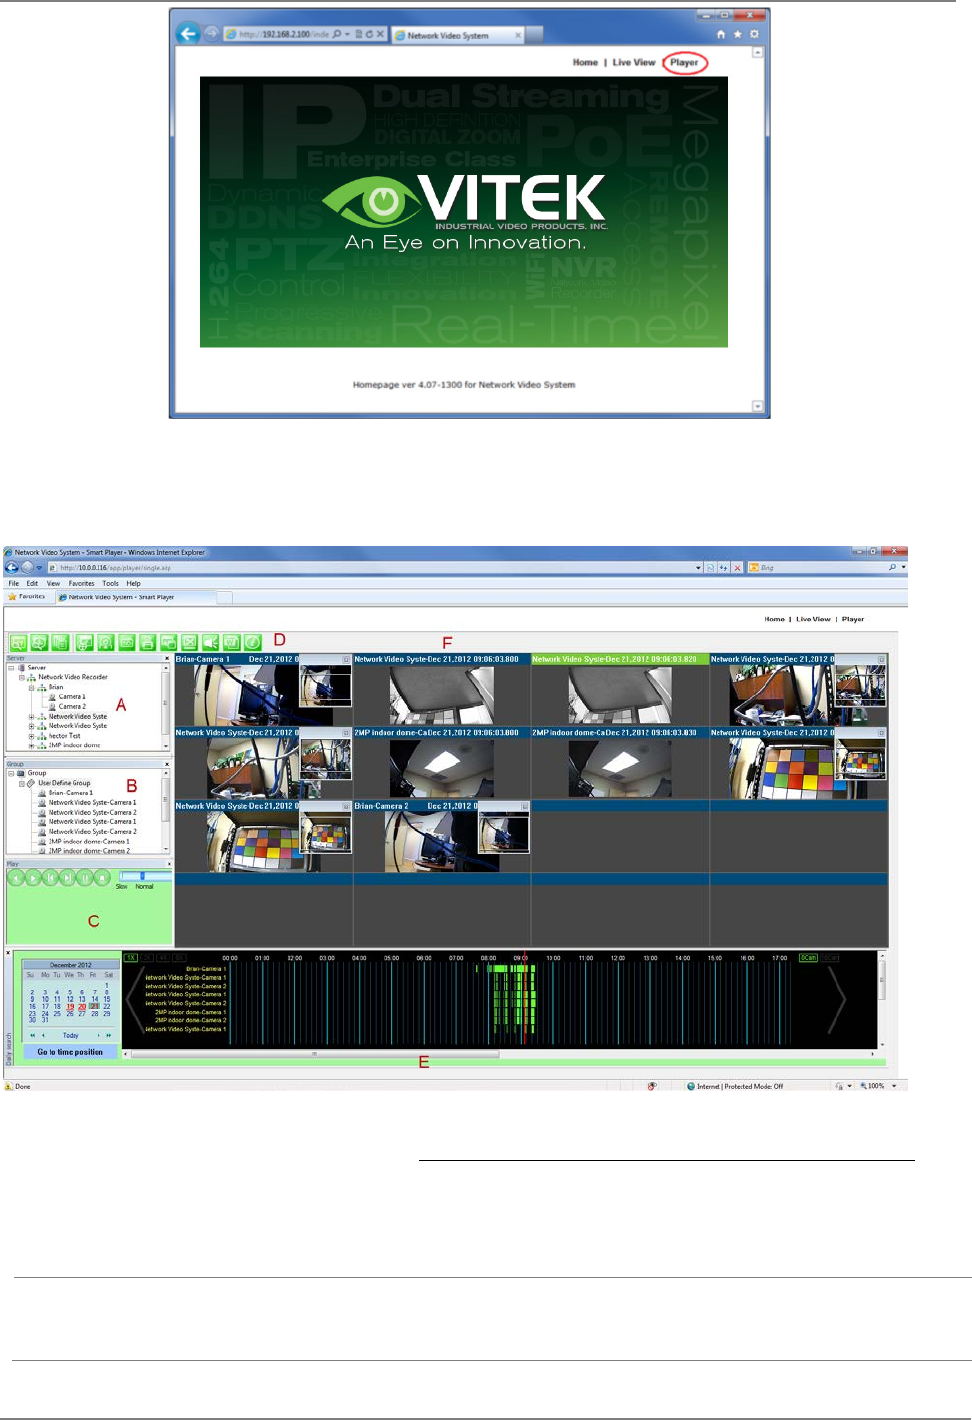Screen dimensions: 972x1420
Task: Select 8X timeline zoom
Action: (x=179, y=958)
